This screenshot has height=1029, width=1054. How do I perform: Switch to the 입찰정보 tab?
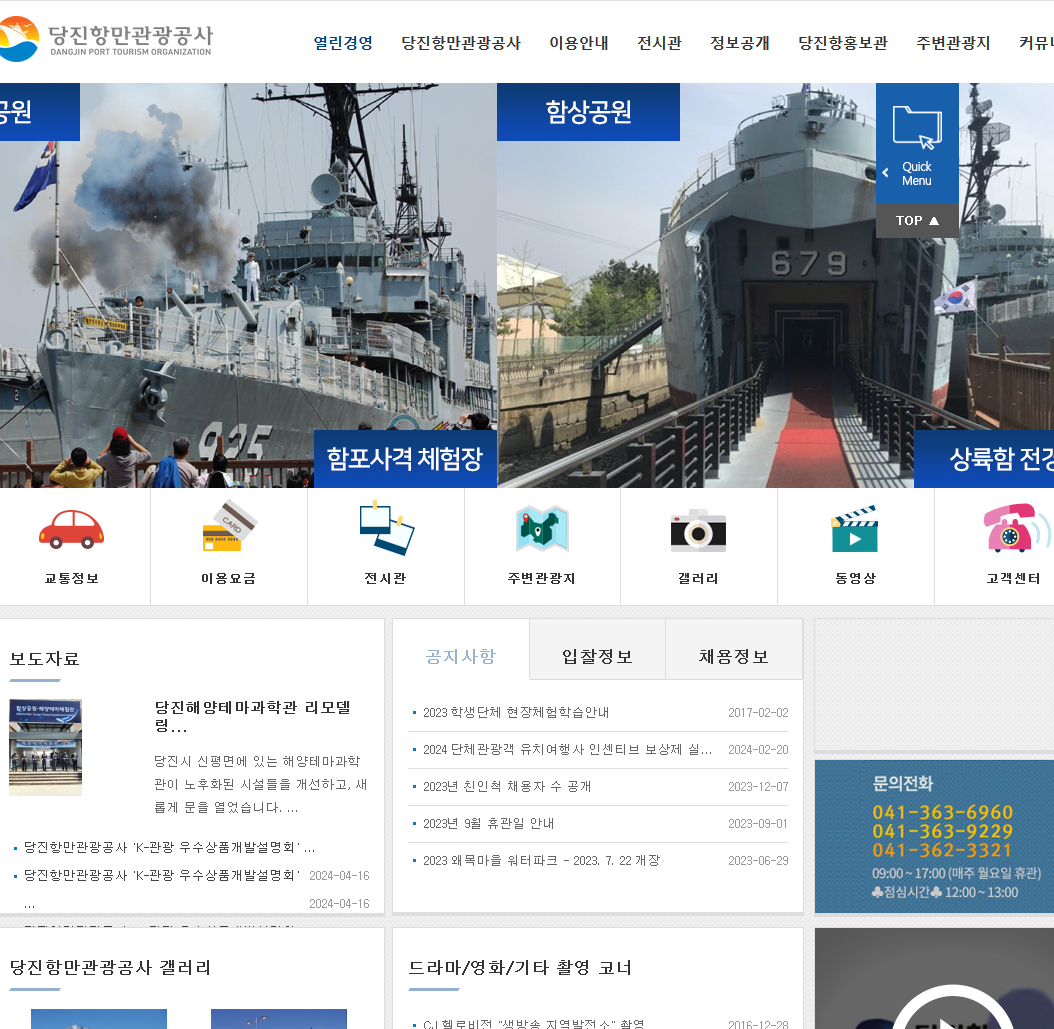pos(598,656)
